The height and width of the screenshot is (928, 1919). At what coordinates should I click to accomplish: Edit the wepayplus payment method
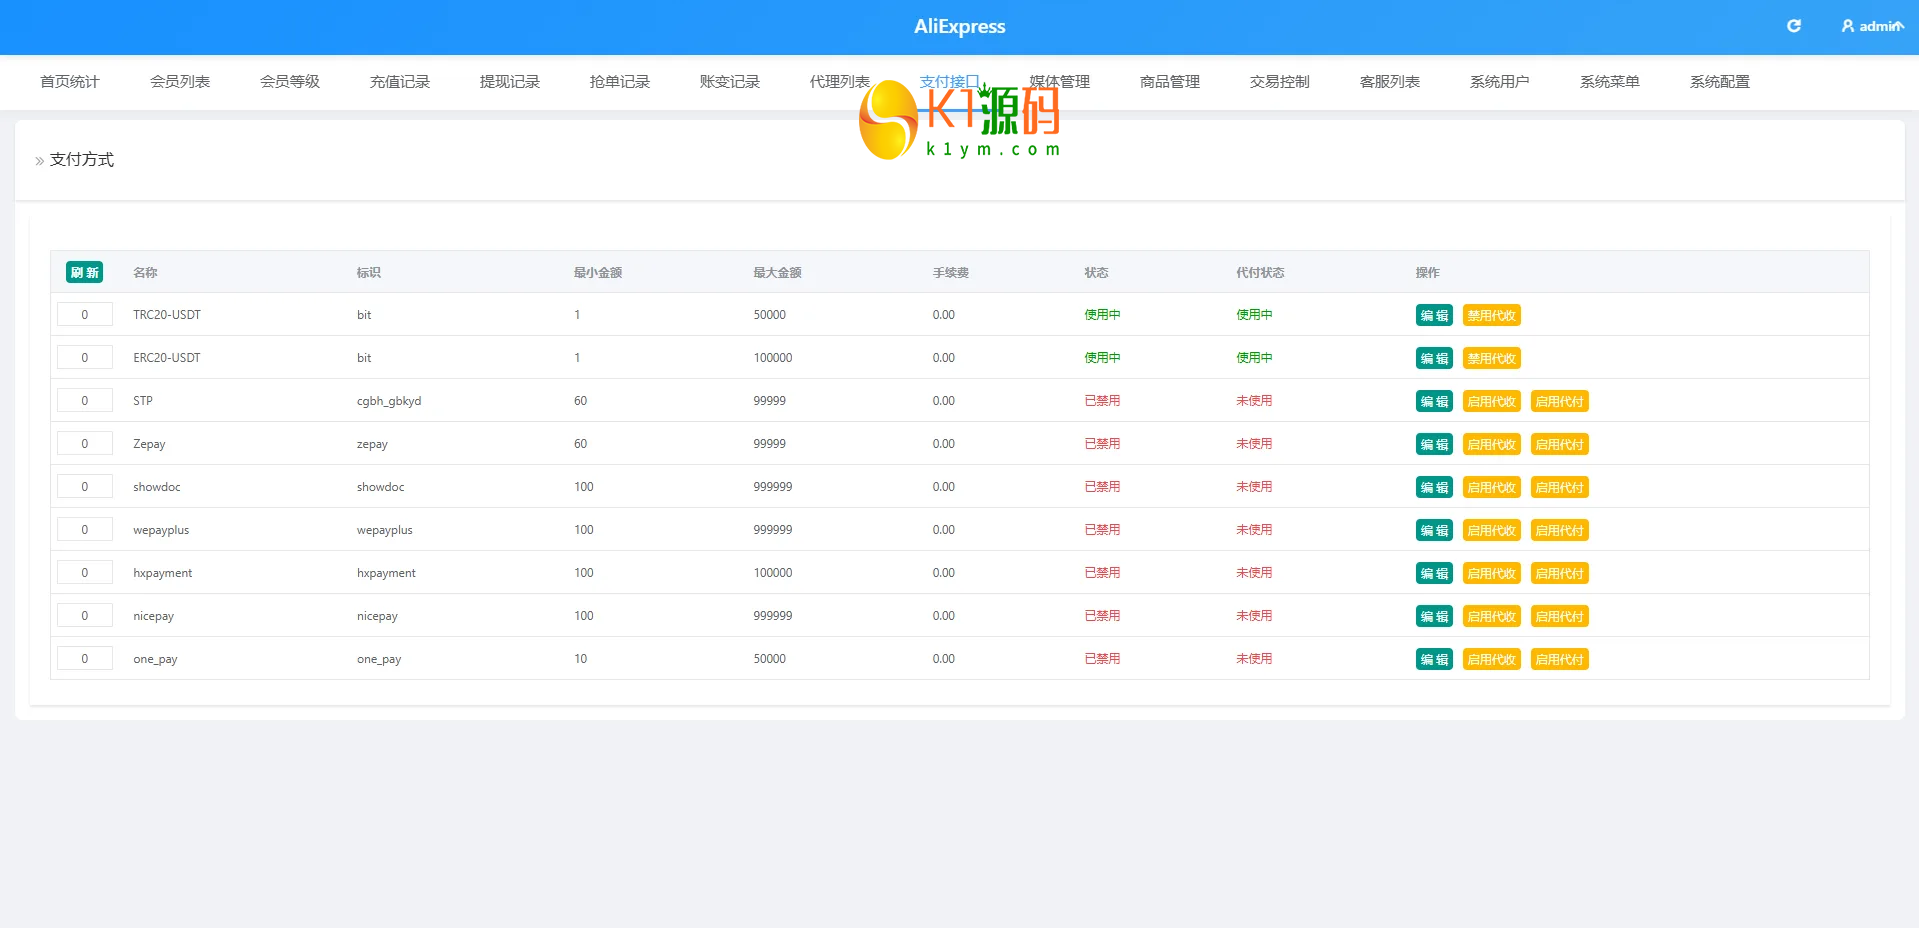pos(1434,530)
